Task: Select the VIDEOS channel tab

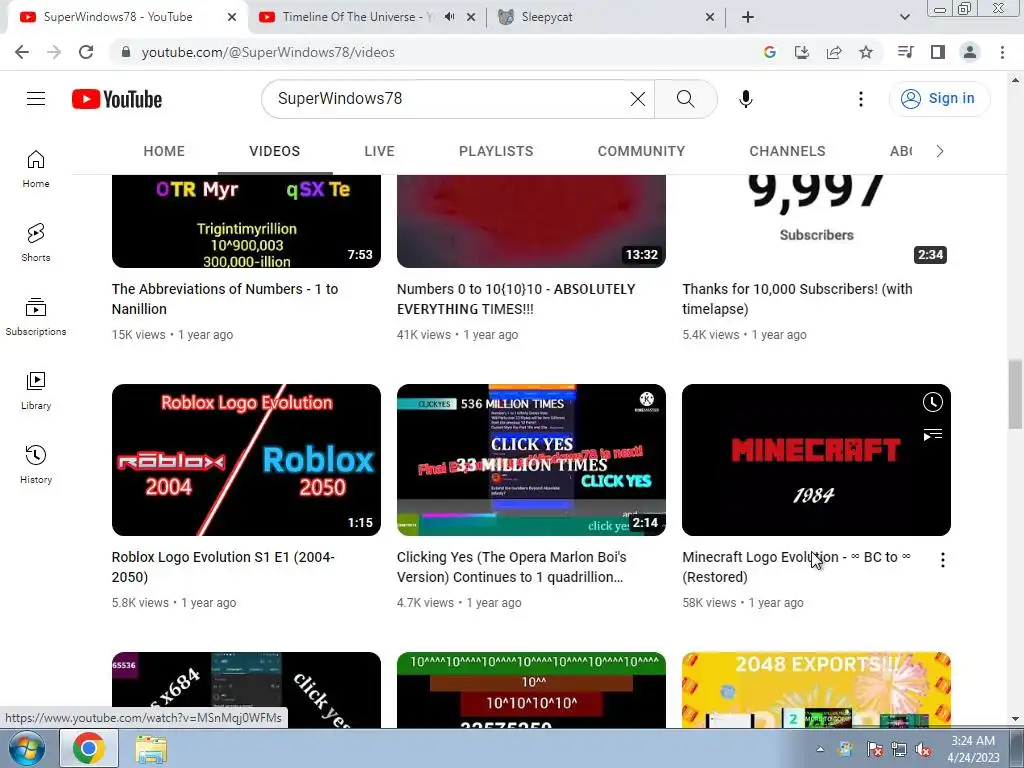Action: point(274,151)
